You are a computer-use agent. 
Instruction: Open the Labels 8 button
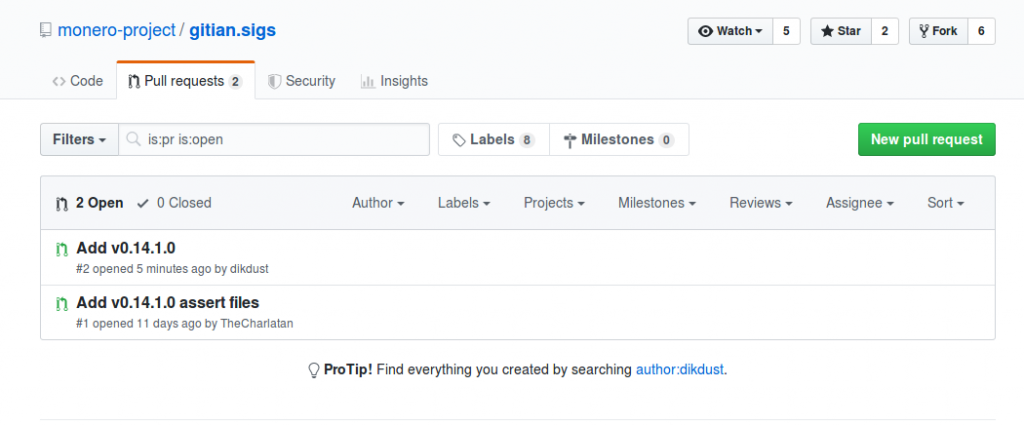point(494,139)
